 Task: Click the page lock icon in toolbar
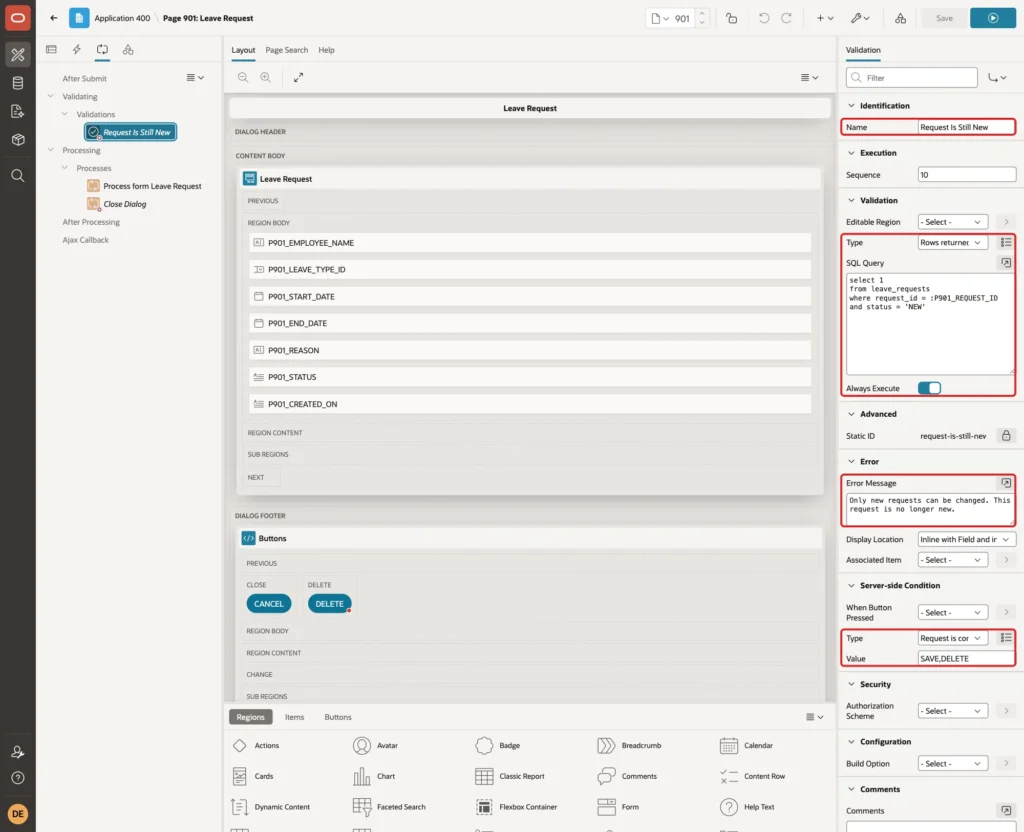[731, 18]
